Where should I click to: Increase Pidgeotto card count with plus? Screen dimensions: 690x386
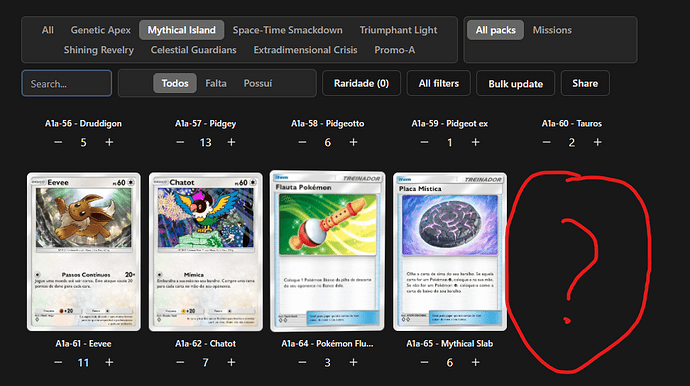353,142
